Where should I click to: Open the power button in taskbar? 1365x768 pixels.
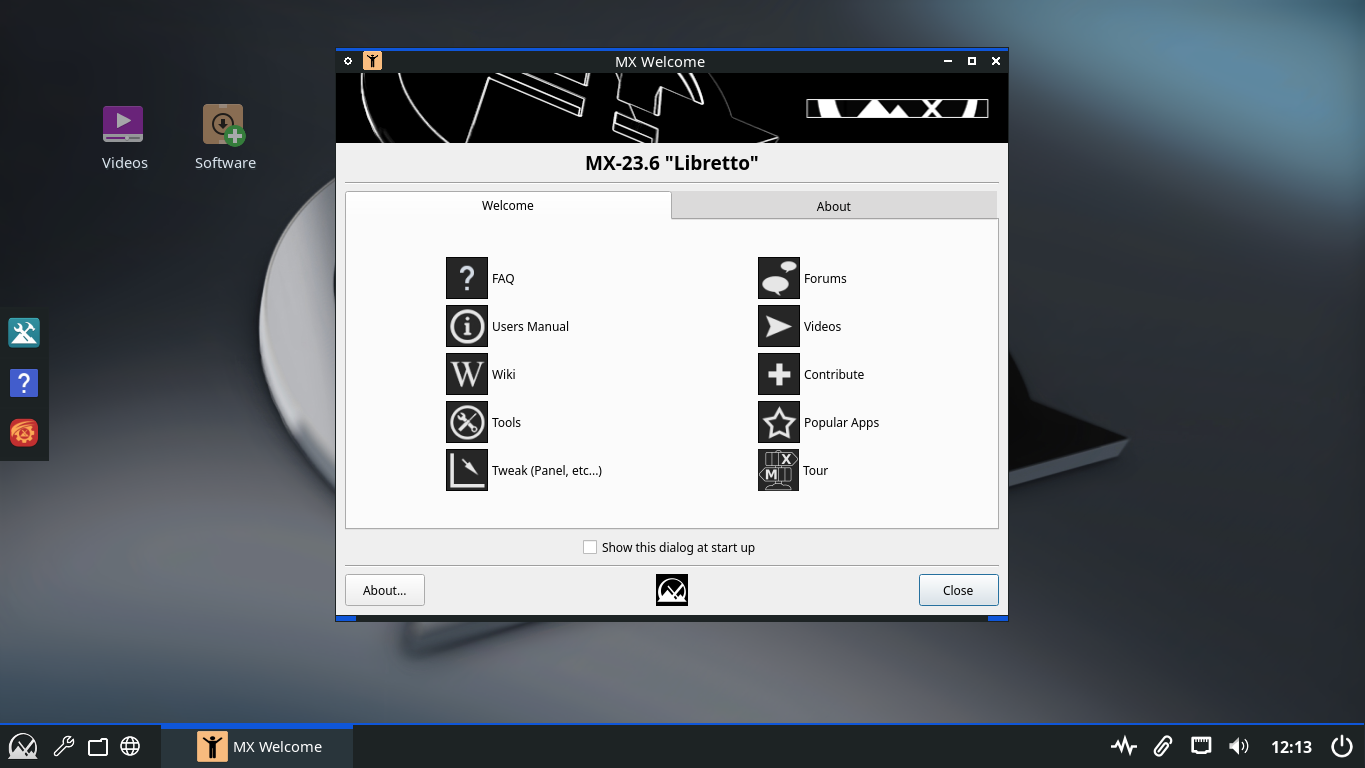(x=1341, y=746)
